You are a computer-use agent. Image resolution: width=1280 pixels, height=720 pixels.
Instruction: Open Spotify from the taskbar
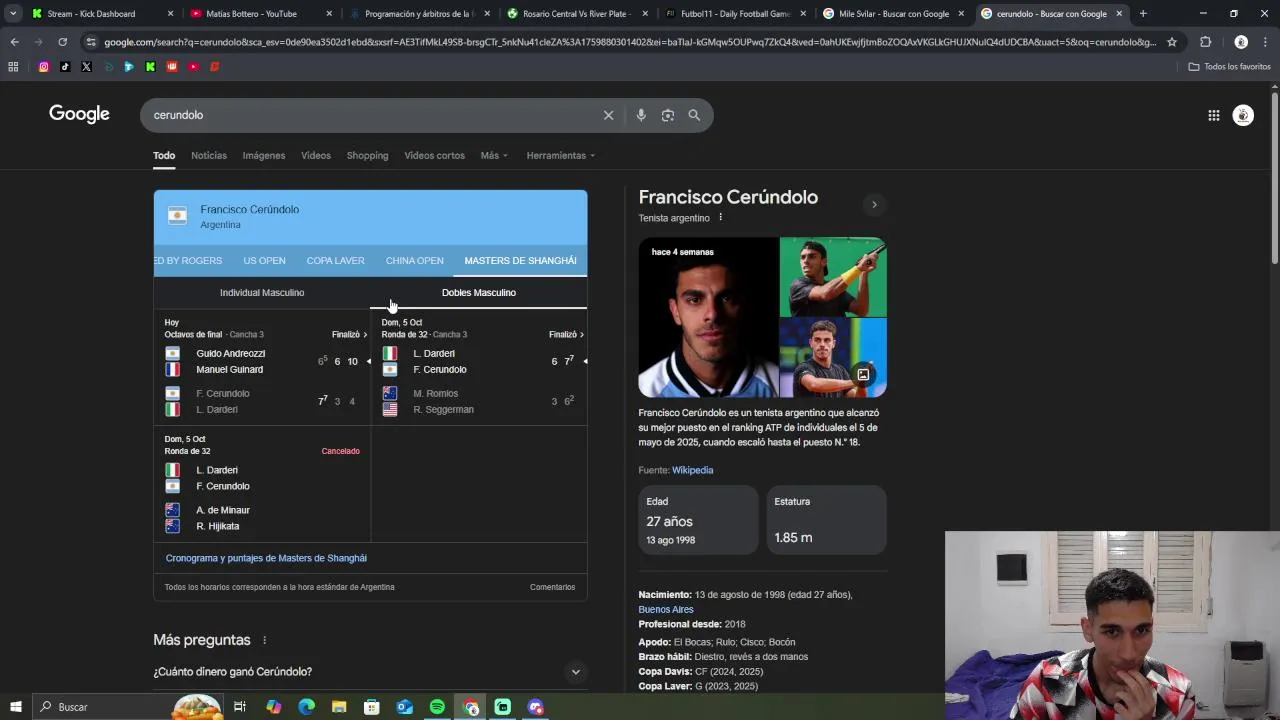pyautogui.click(x=437, y=707)
